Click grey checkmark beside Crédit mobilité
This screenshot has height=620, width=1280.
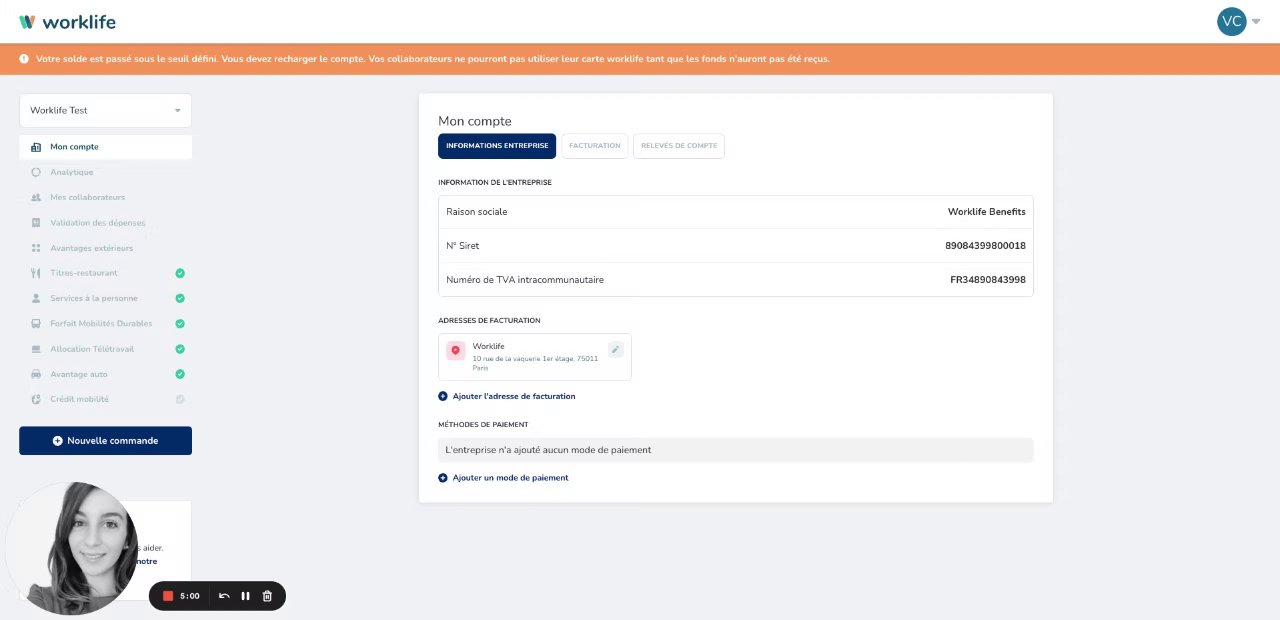pos(180,399)
